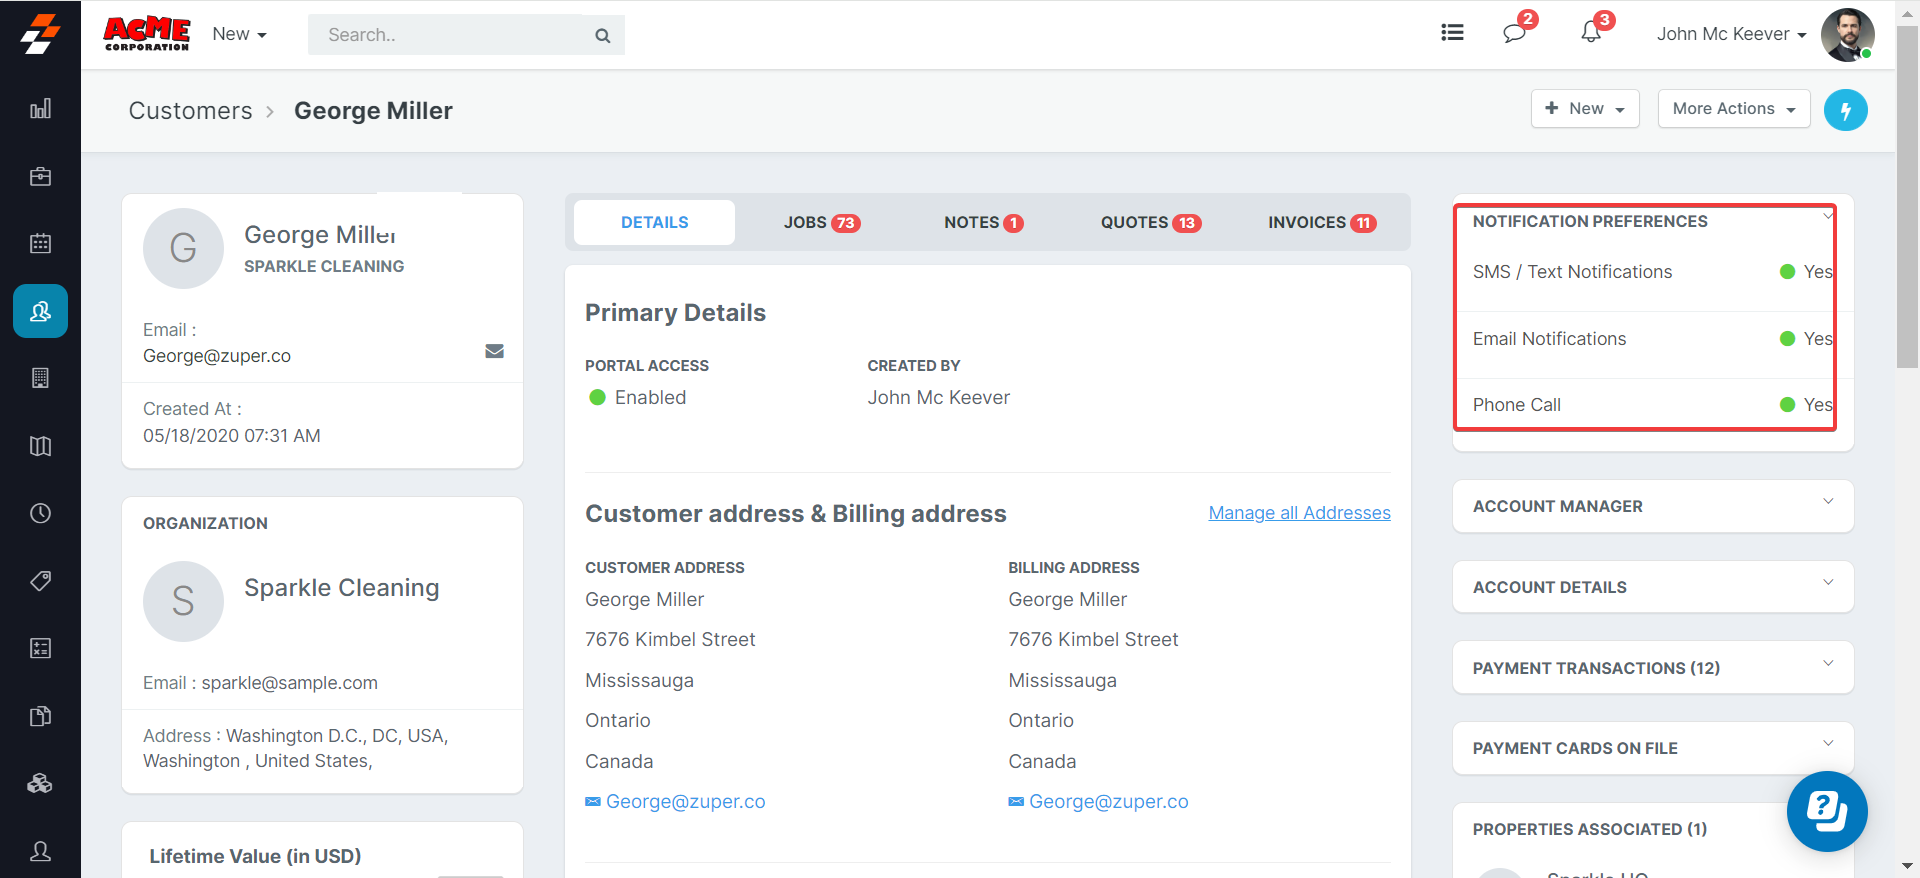Open the dashboard bar chart sidebar icon
Screen dimensions: 1920x878
(40, 109)
